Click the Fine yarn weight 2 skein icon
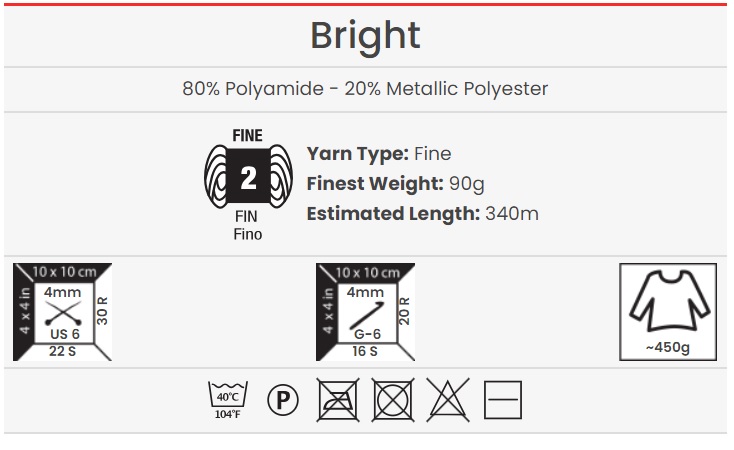 pos(248,177)
